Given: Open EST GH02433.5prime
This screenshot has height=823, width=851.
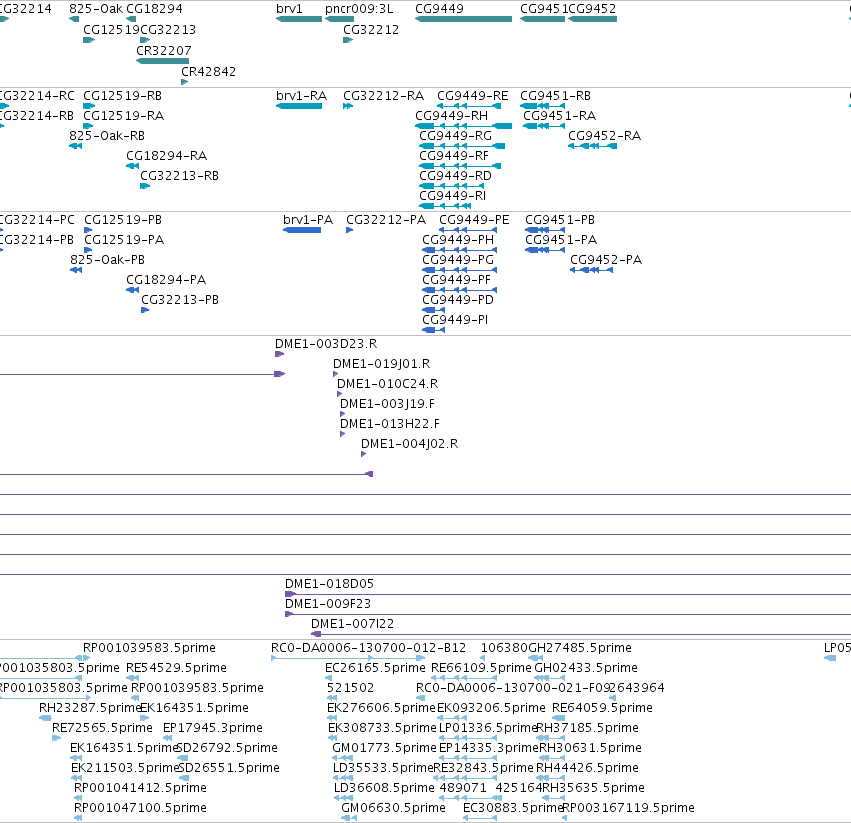Looking at the screenshot, I should tap(549, 679).
